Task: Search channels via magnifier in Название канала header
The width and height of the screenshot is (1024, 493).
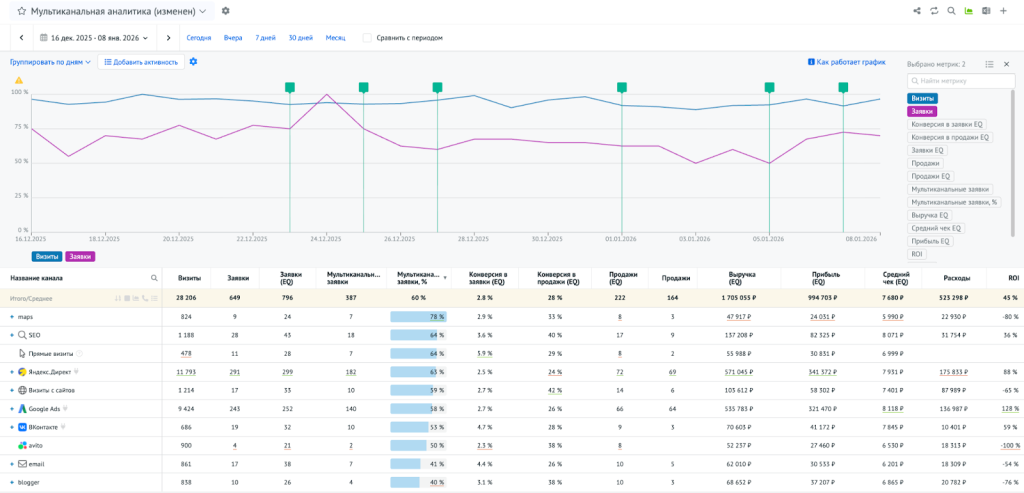Action: coord(154,278)
